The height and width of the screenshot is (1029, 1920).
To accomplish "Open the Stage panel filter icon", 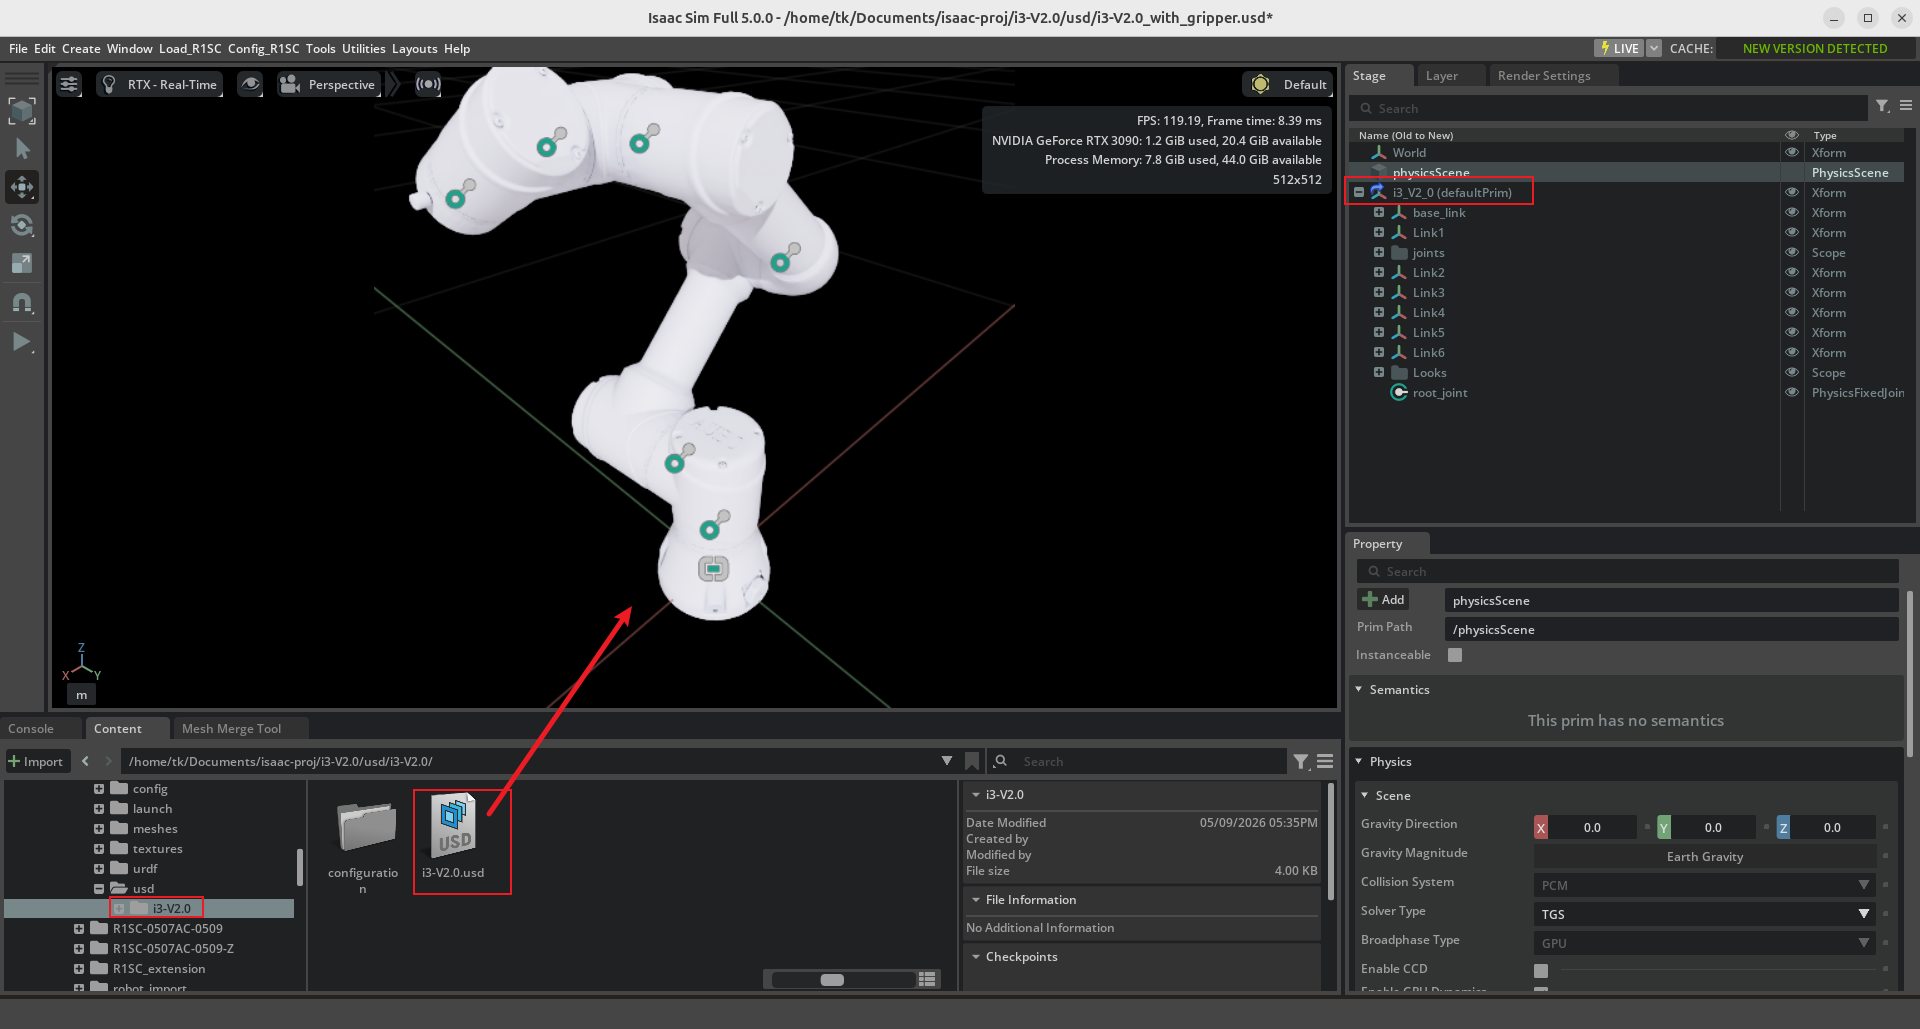I will coord(1882,106).
